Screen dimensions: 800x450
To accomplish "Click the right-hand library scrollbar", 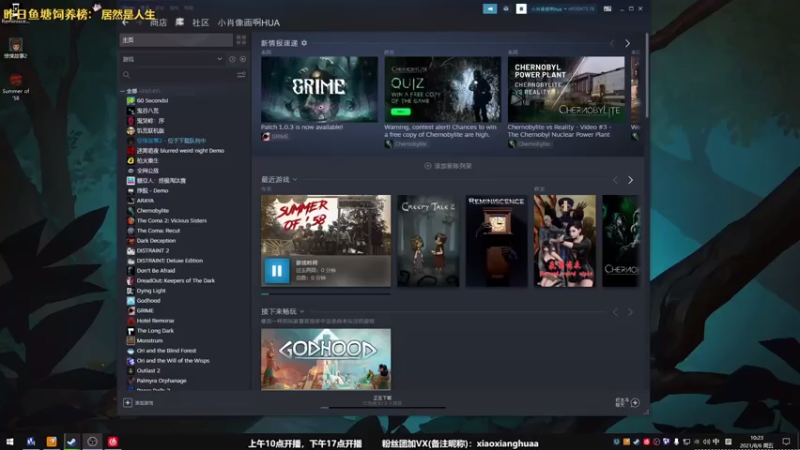I will pos(647,76).
